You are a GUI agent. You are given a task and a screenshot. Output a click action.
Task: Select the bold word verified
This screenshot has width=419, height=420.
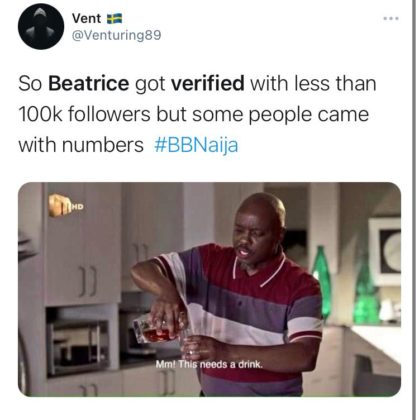click(x=208, y=83)
